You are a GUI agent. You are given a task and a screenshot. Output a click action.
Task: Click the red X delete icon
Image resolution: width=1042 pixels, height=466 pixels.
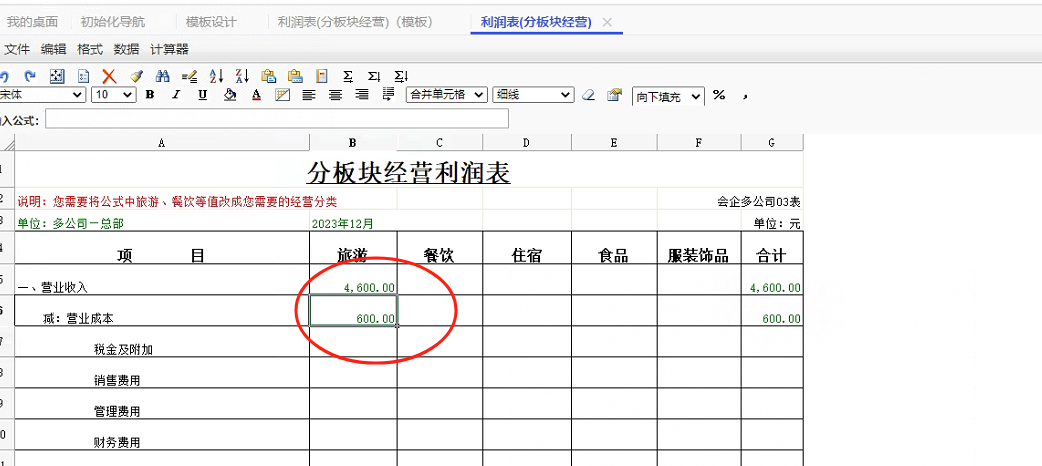(110, 76)
